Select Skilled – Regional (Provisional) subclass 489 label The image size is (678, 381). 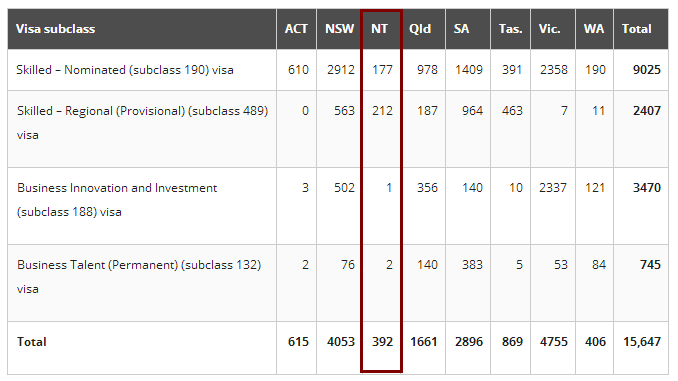[143, 123]
